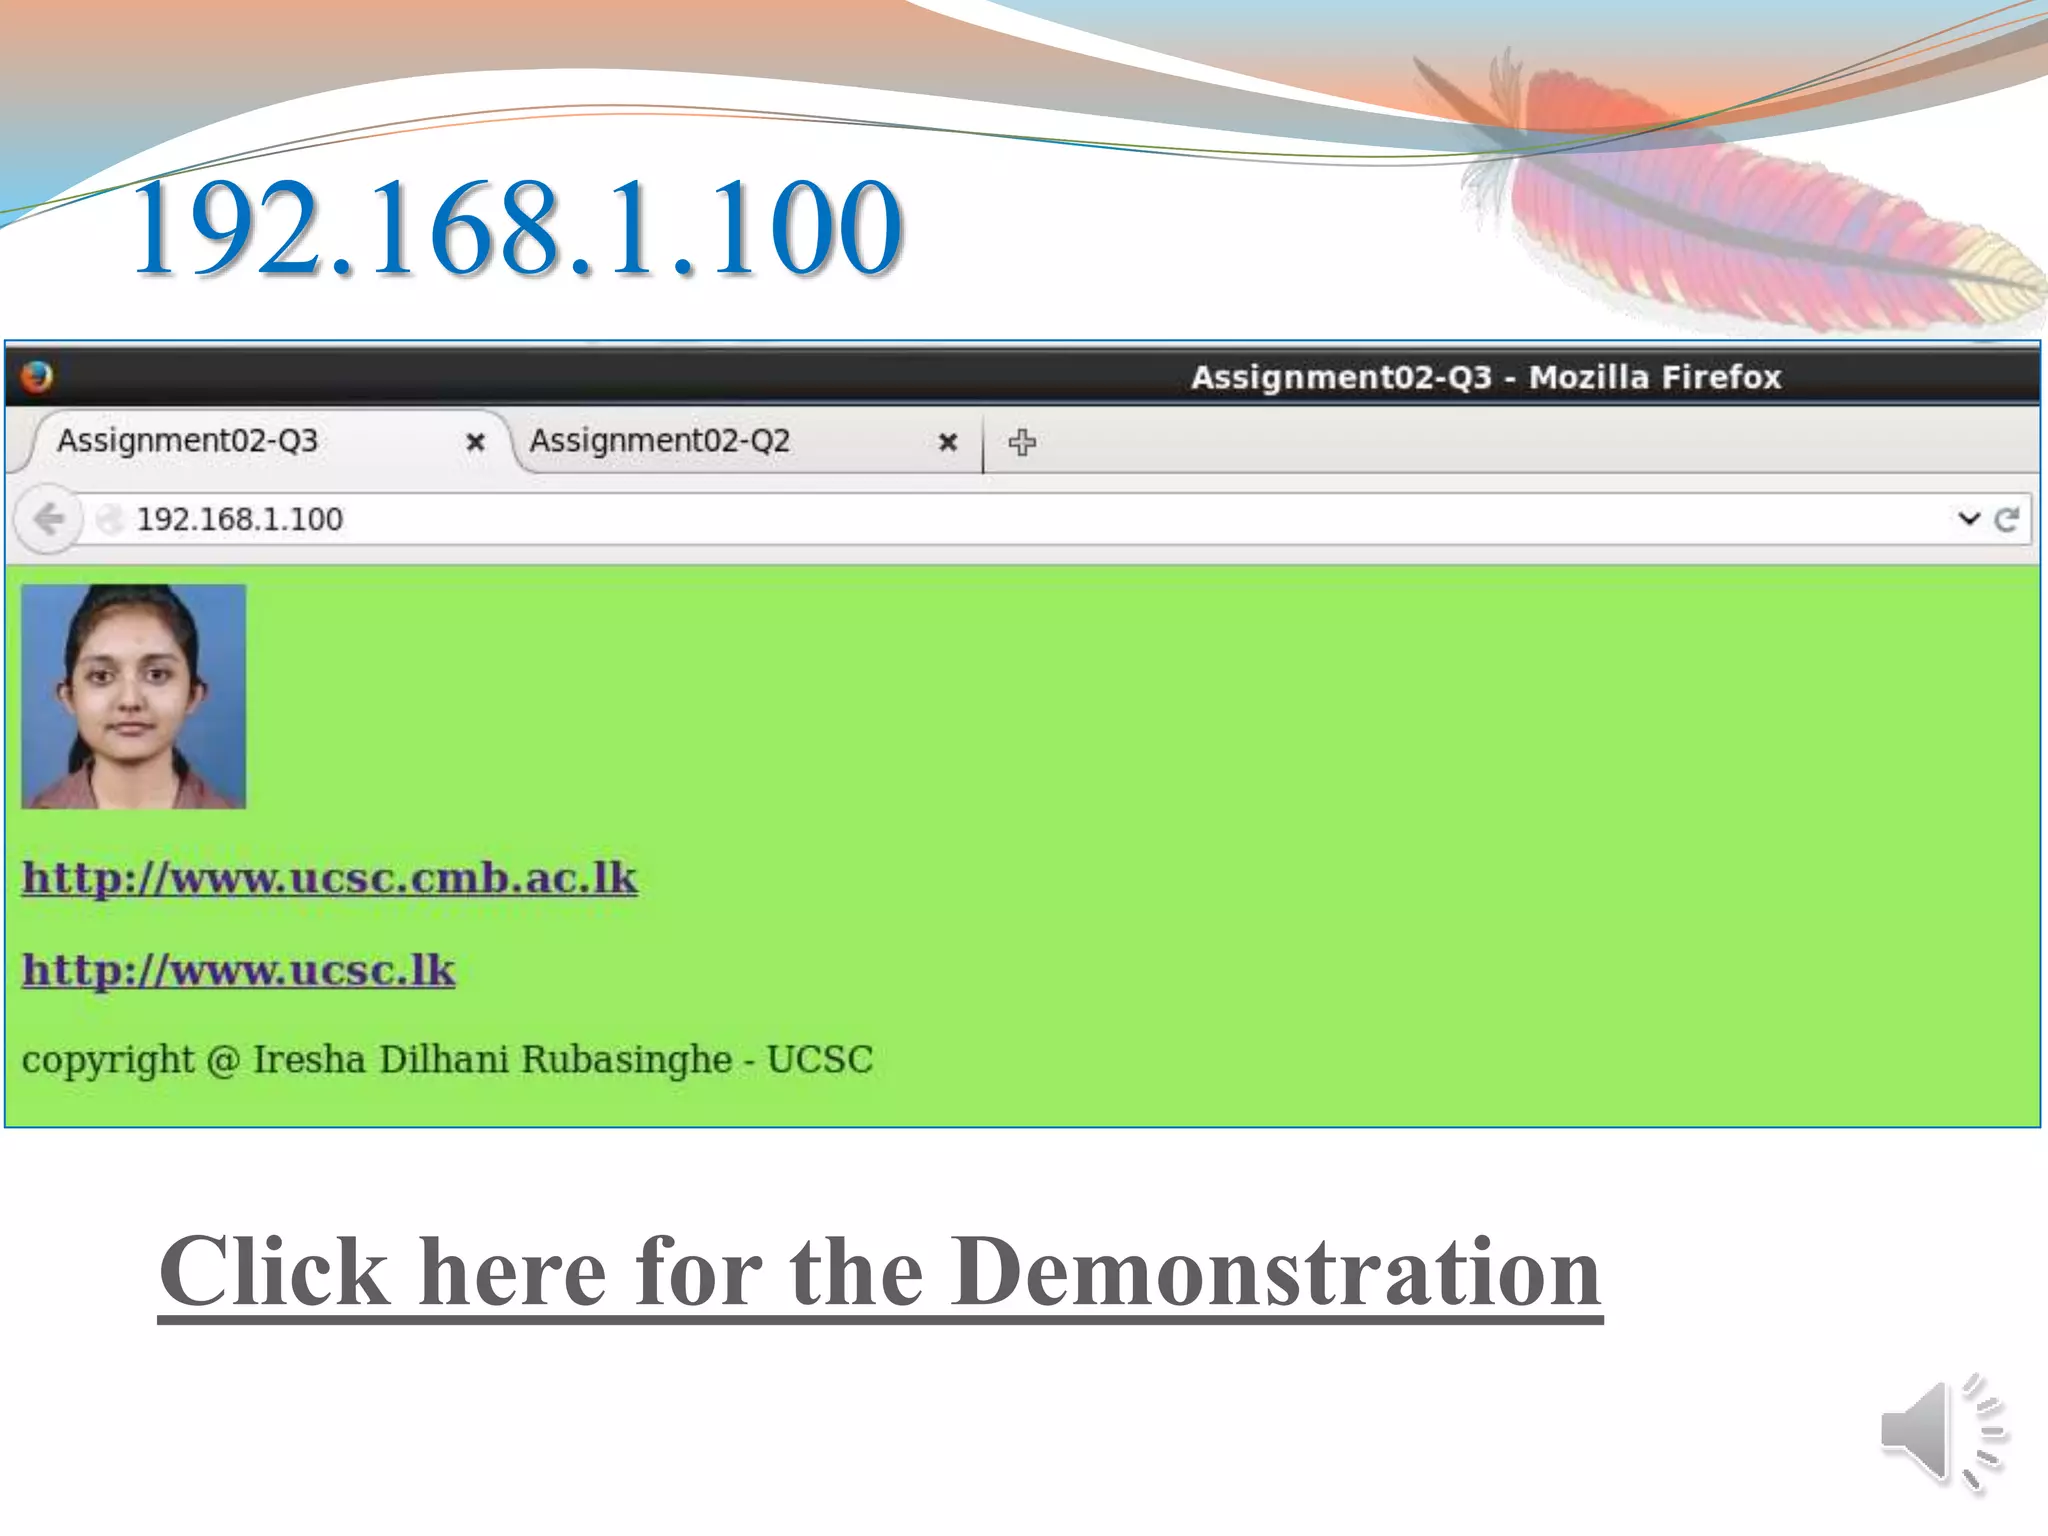This screenshot has width=2048, height=1536.
Task: Go back using the back arrow
Action: [48, 519]
